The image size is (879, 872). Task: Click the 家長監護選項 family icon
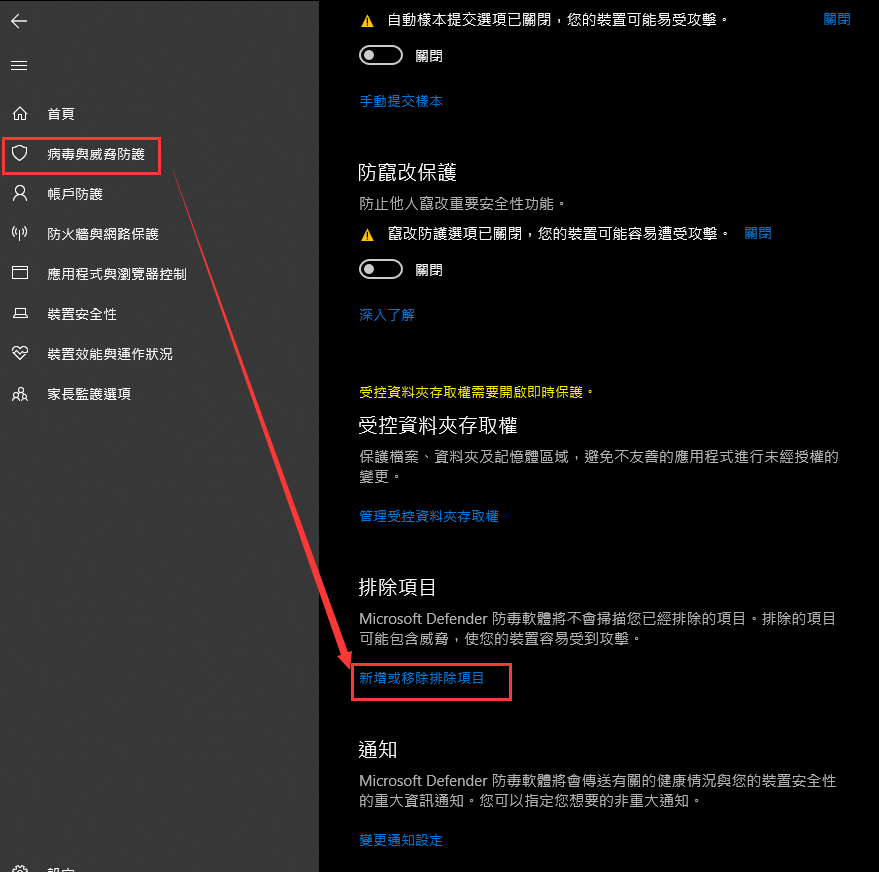click(x=19, y=394)
